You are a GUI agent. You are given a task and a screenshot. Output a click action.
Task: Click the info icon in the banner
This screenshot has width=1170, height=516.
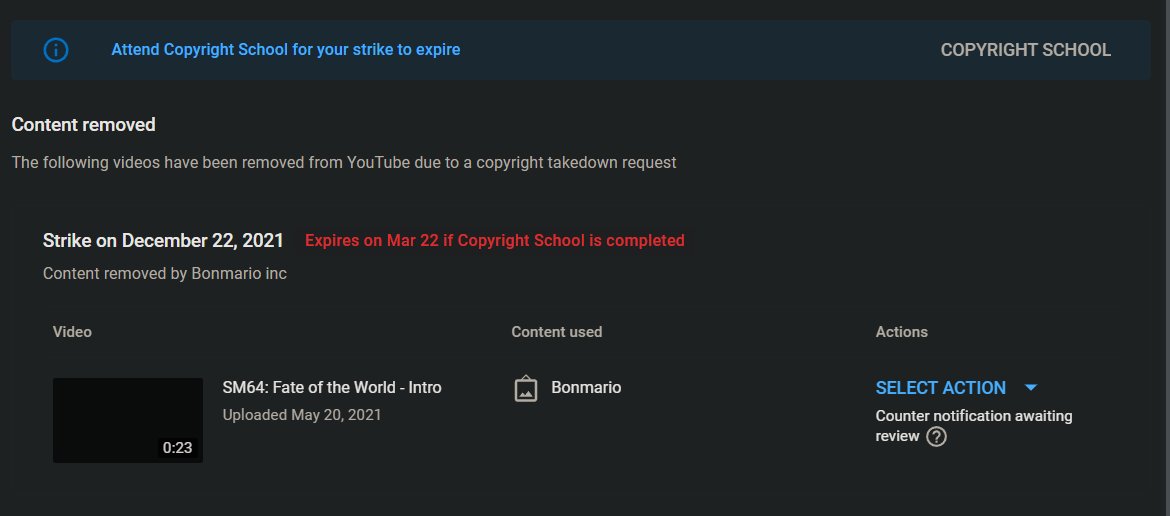point(56,50)
